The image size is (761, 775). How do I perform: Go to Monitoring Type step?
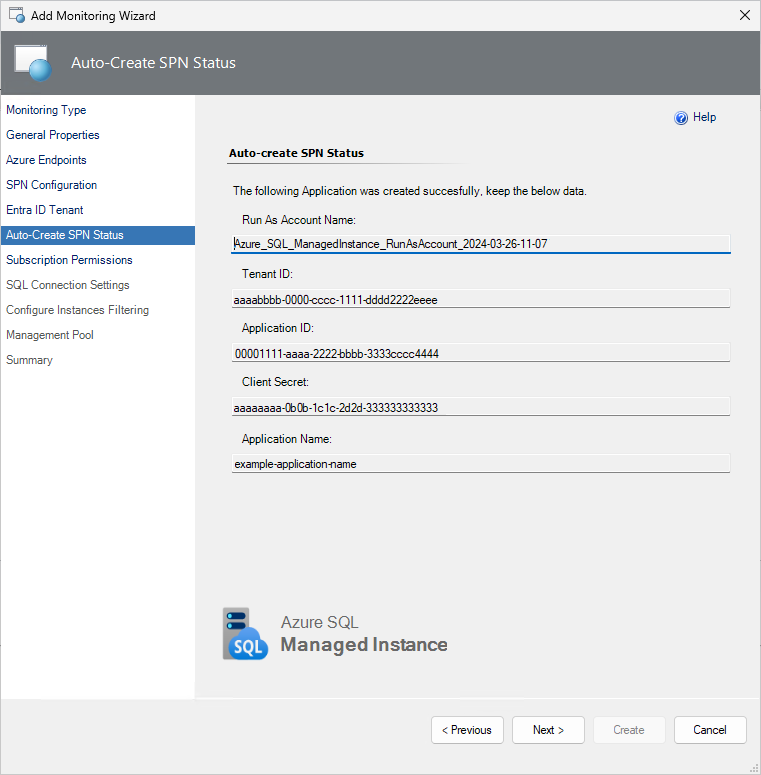(x=46, y=110)
